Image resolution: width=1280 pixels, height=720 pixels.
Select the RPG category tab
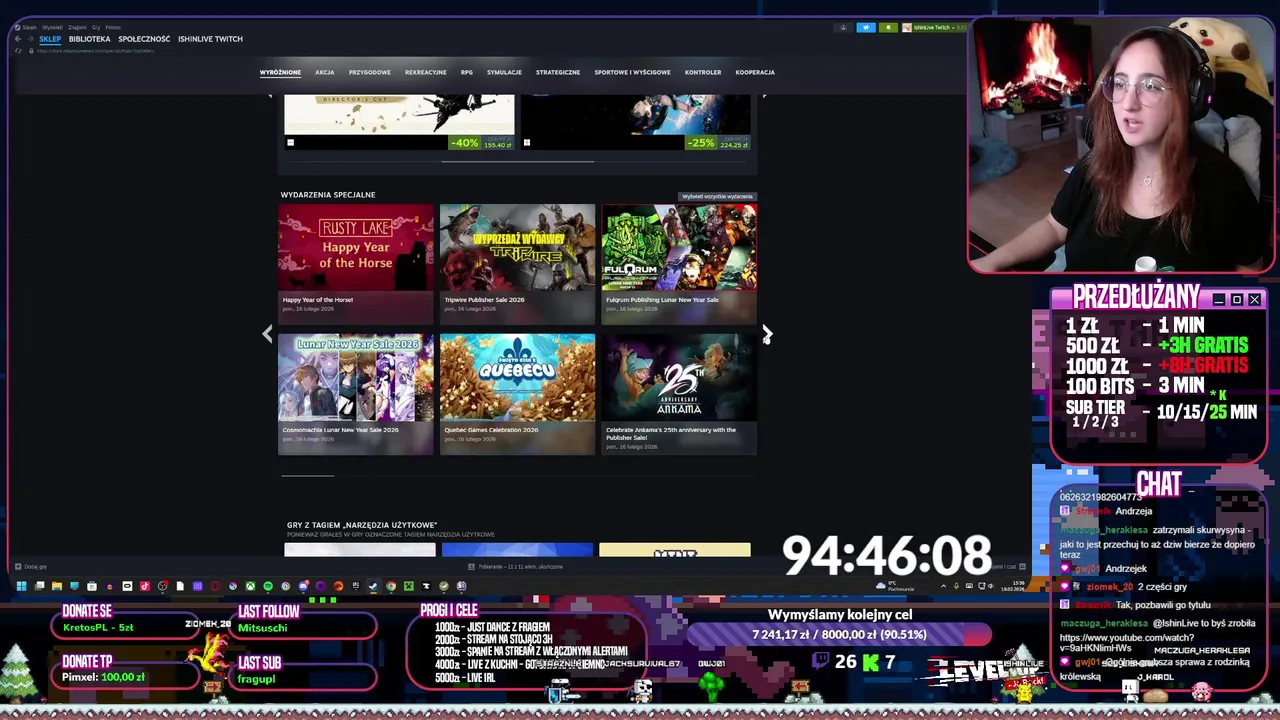coord(467,72)
